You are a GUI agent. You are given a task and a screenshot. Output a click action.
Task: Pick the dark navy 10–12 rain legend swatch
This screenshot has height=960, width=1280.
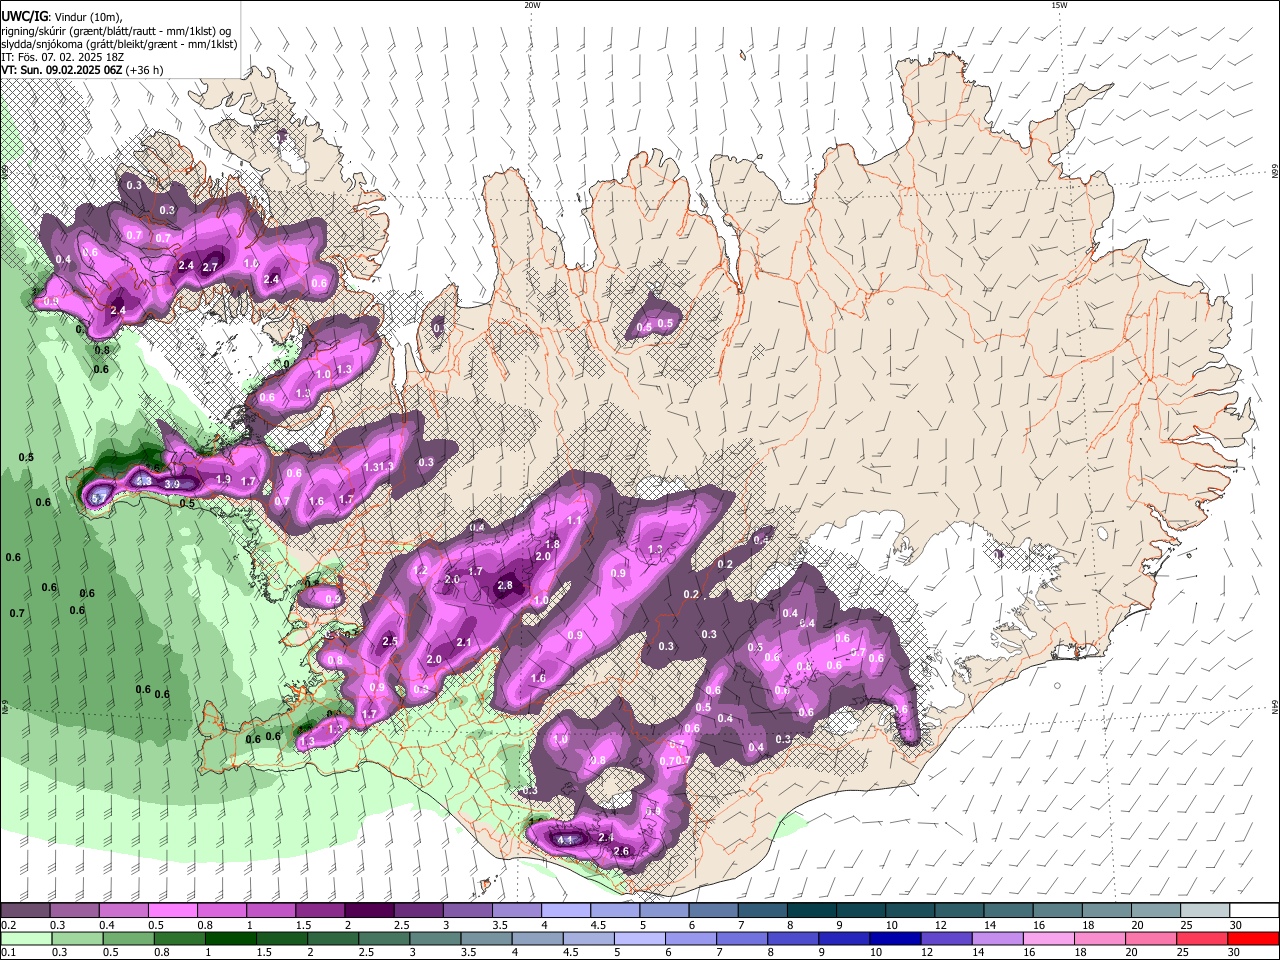coord(895,938)
